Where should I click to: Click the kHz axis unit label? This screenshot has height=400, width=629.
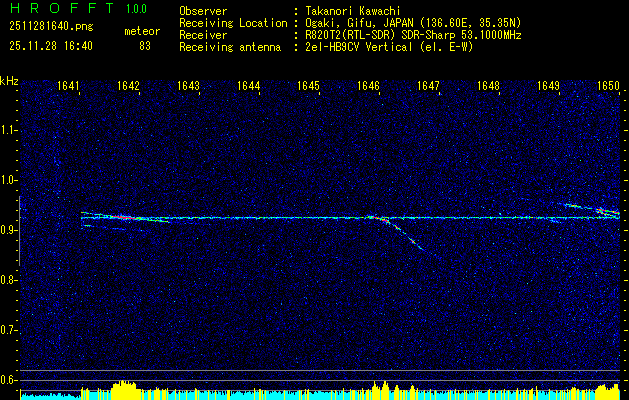tap(9, 81)
